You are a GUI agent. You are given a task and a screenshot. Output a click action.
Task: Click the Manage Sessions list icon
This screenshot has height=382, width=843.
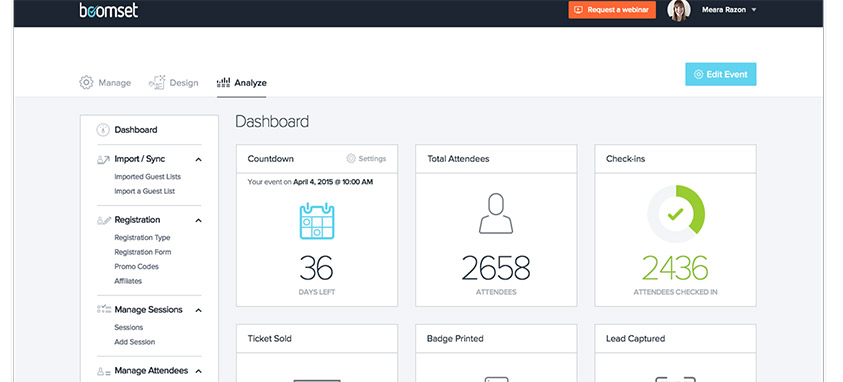point(103,309)
